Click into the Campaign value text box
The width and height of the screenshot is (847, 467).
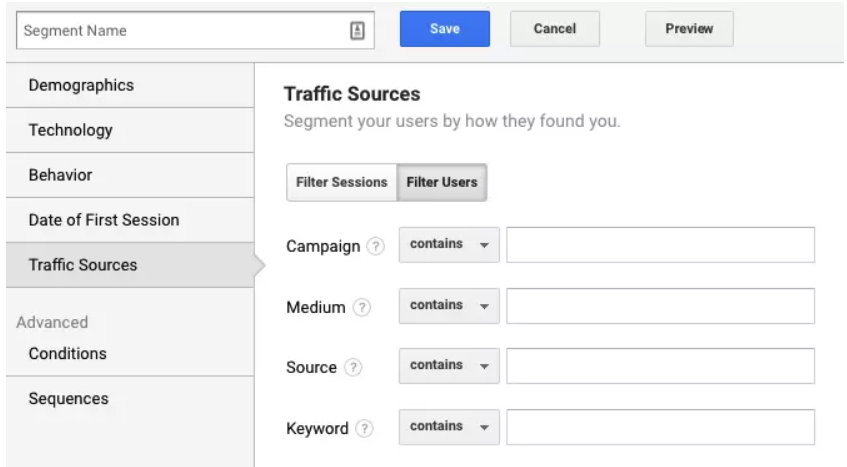point(660,245)
